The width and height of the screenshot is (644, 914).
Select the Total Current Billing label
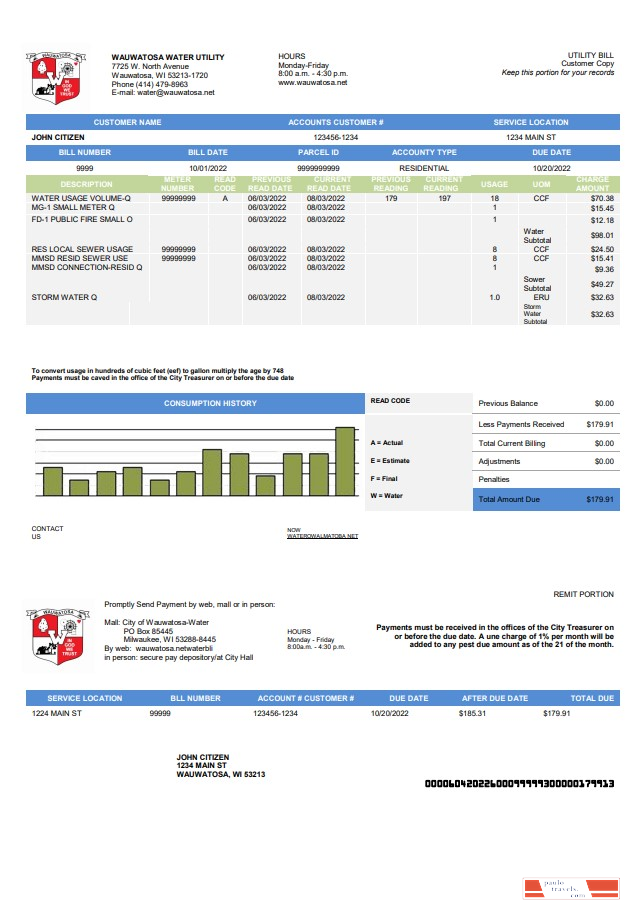(512, 444)
